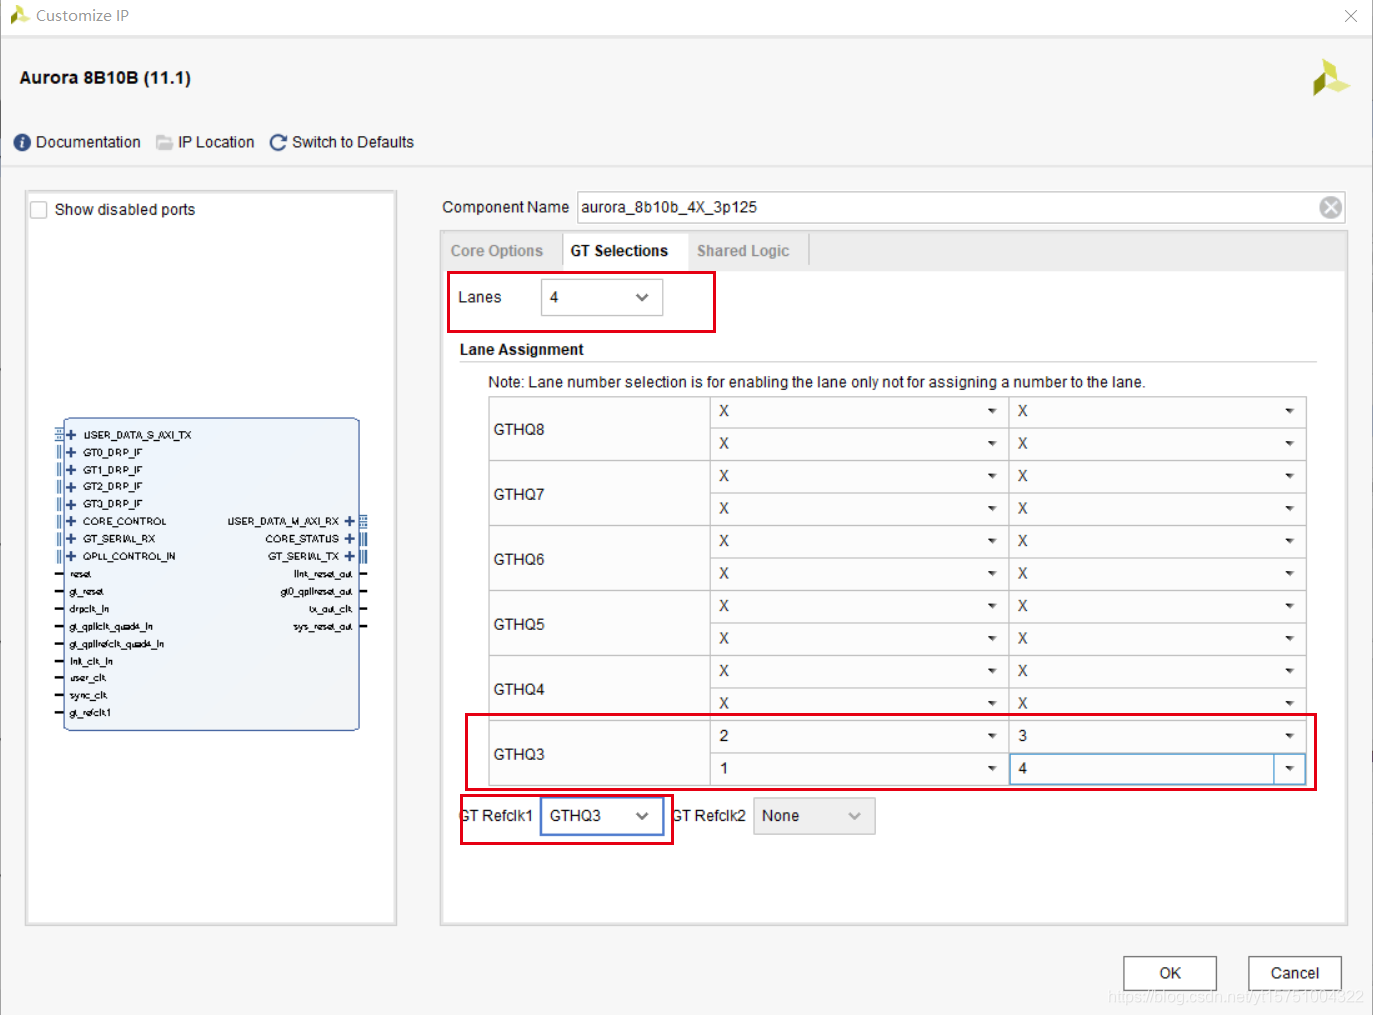Select the gt0_qpllreset_out port
Image resolution: width=1373 pixels, height=1015 pixels.
point(316,592)
